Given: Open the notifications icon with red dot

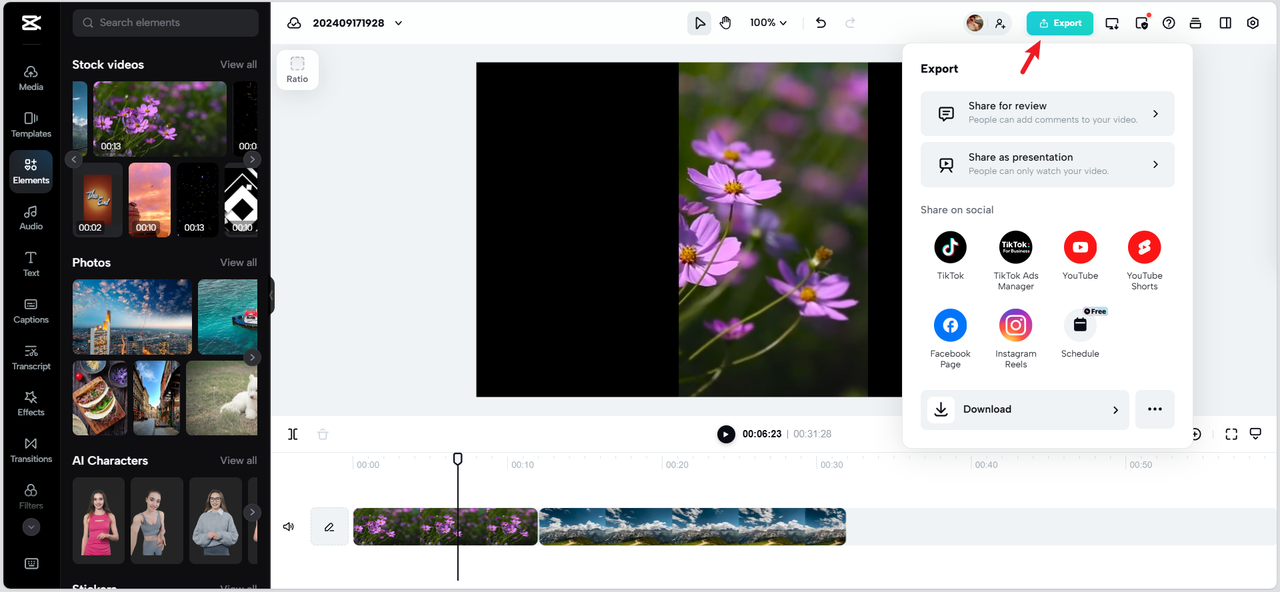Looking at the screenshot, I should click(x=1142, y=23).
